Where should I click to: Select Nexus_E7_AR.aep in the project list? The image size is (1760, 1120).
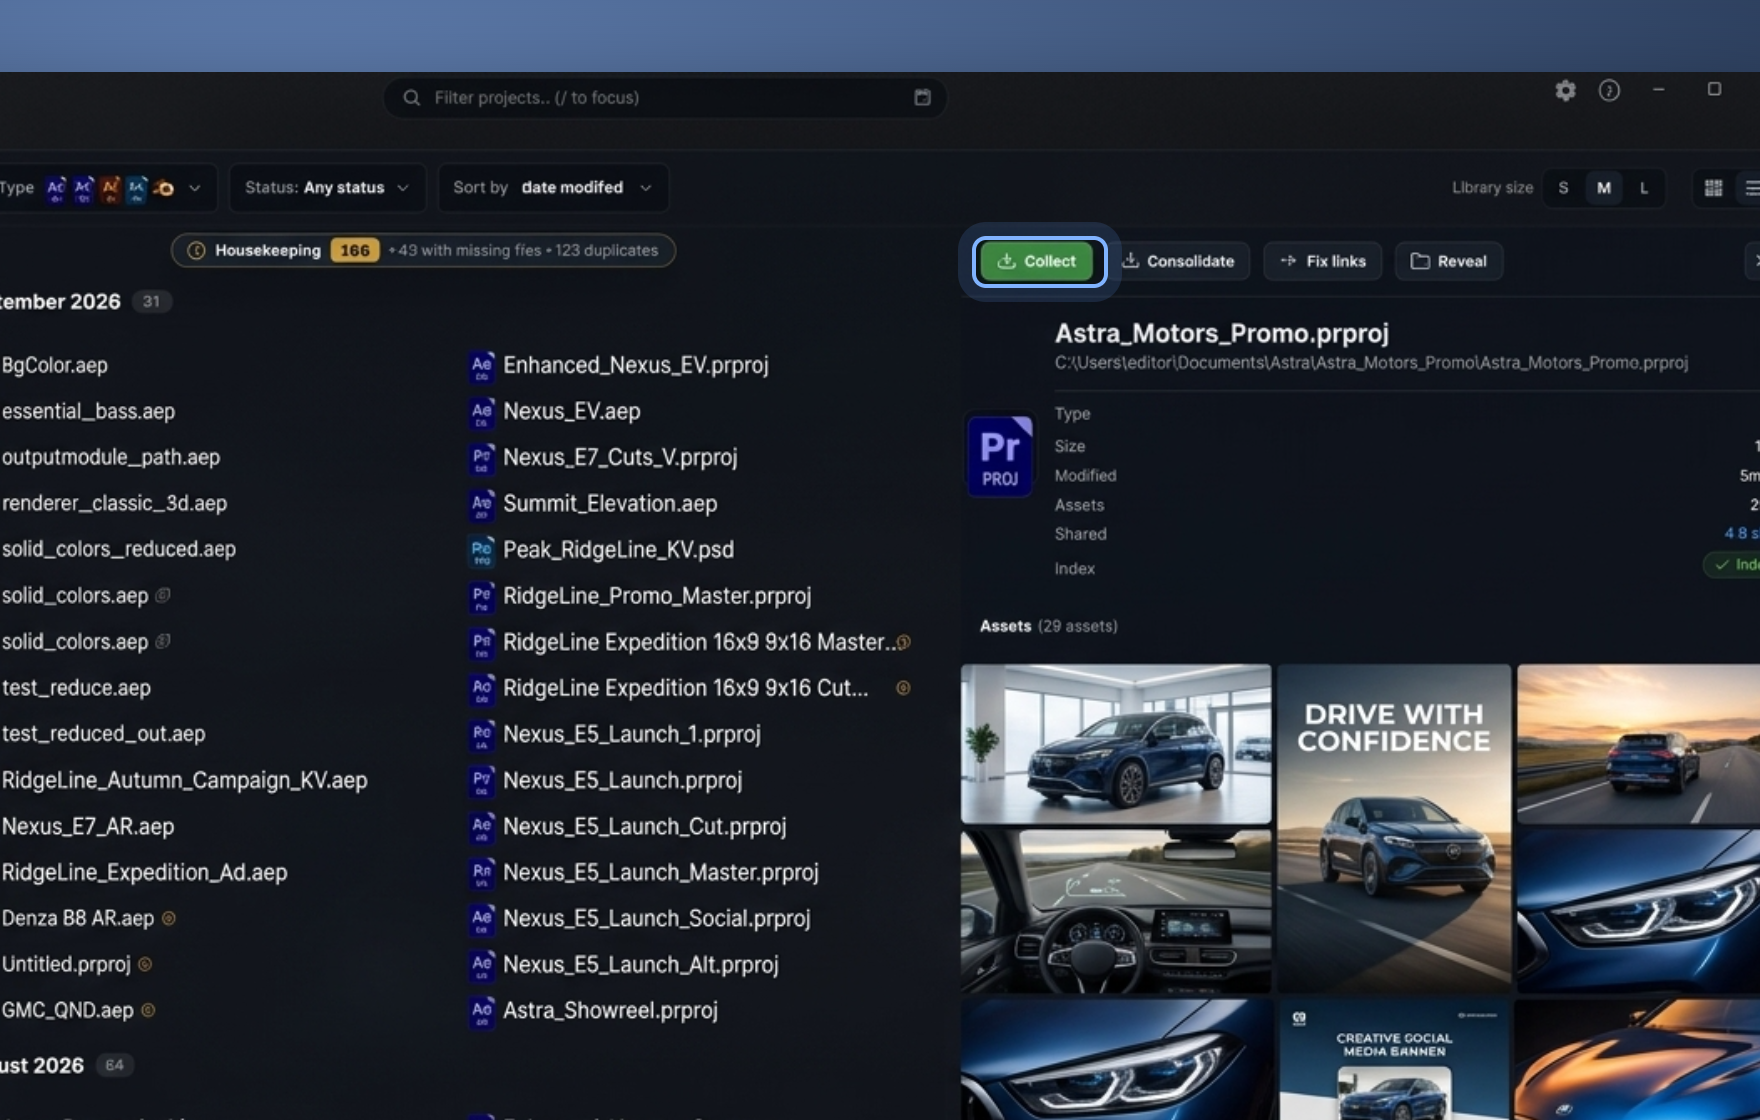(88, 826)
